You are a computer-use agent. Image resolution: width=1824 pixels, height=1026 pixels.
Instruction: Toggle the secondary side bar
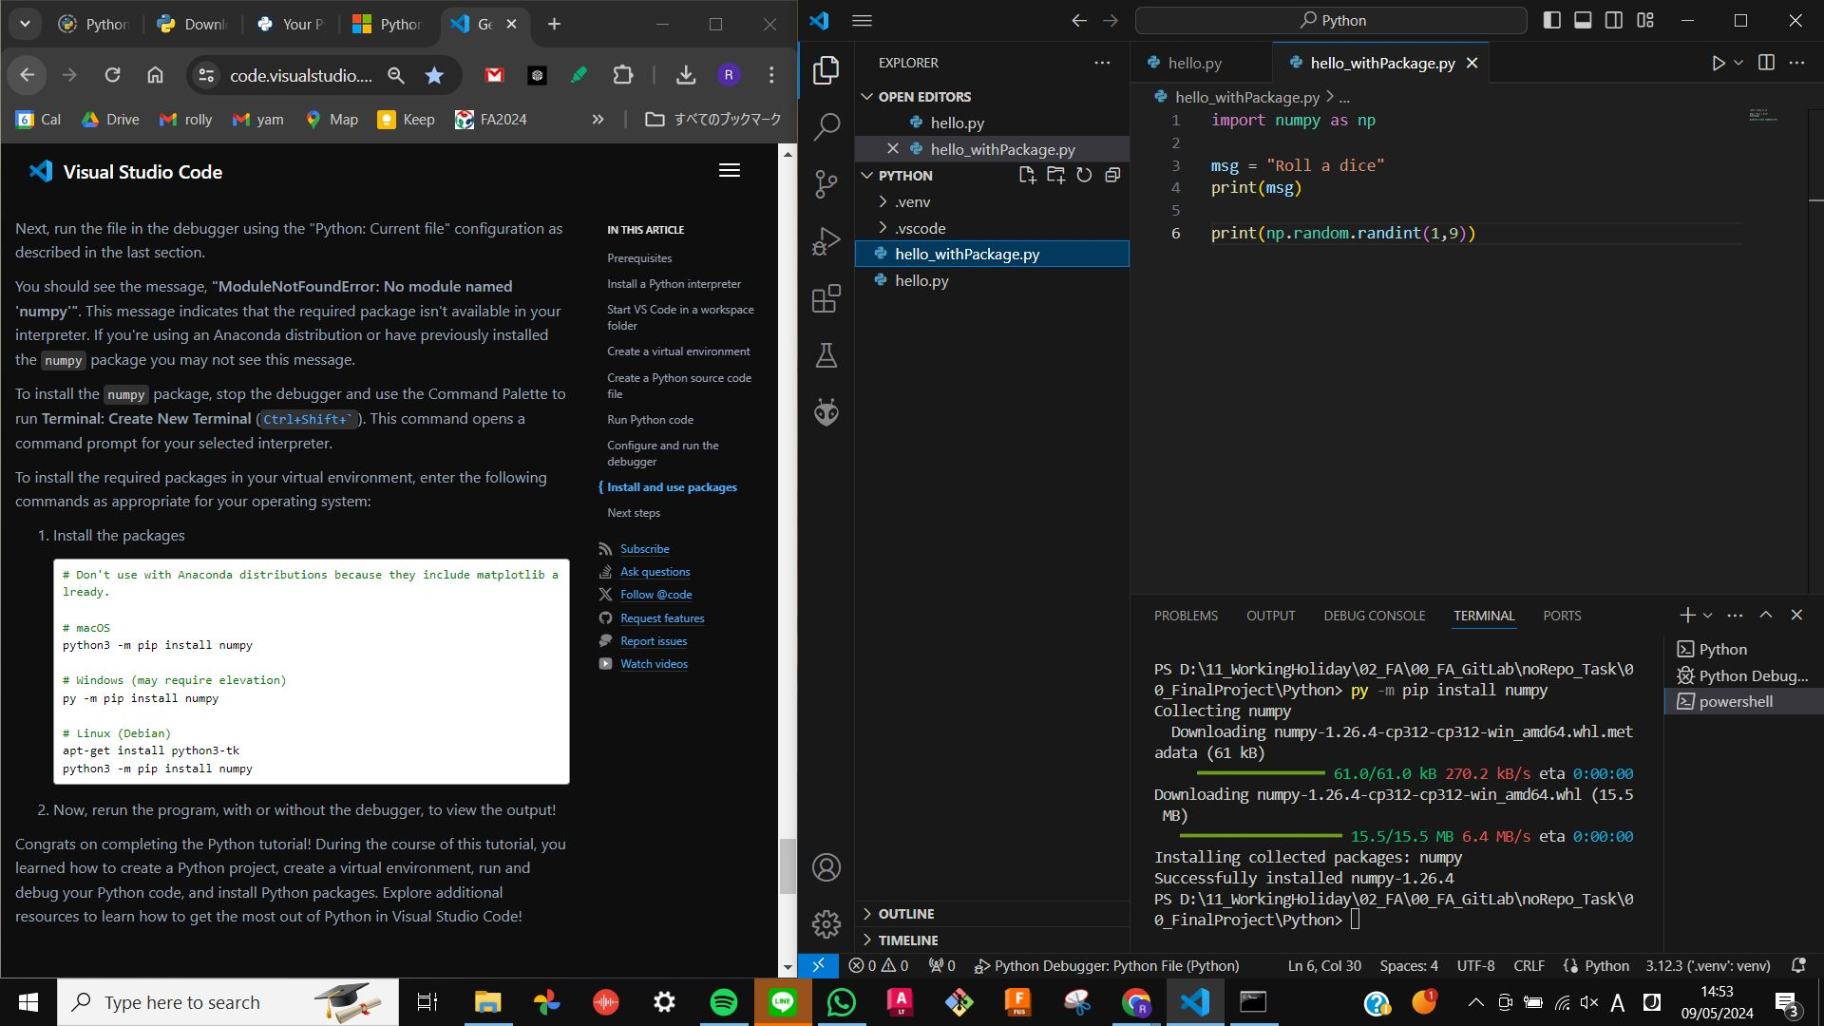coord(1614,20)
